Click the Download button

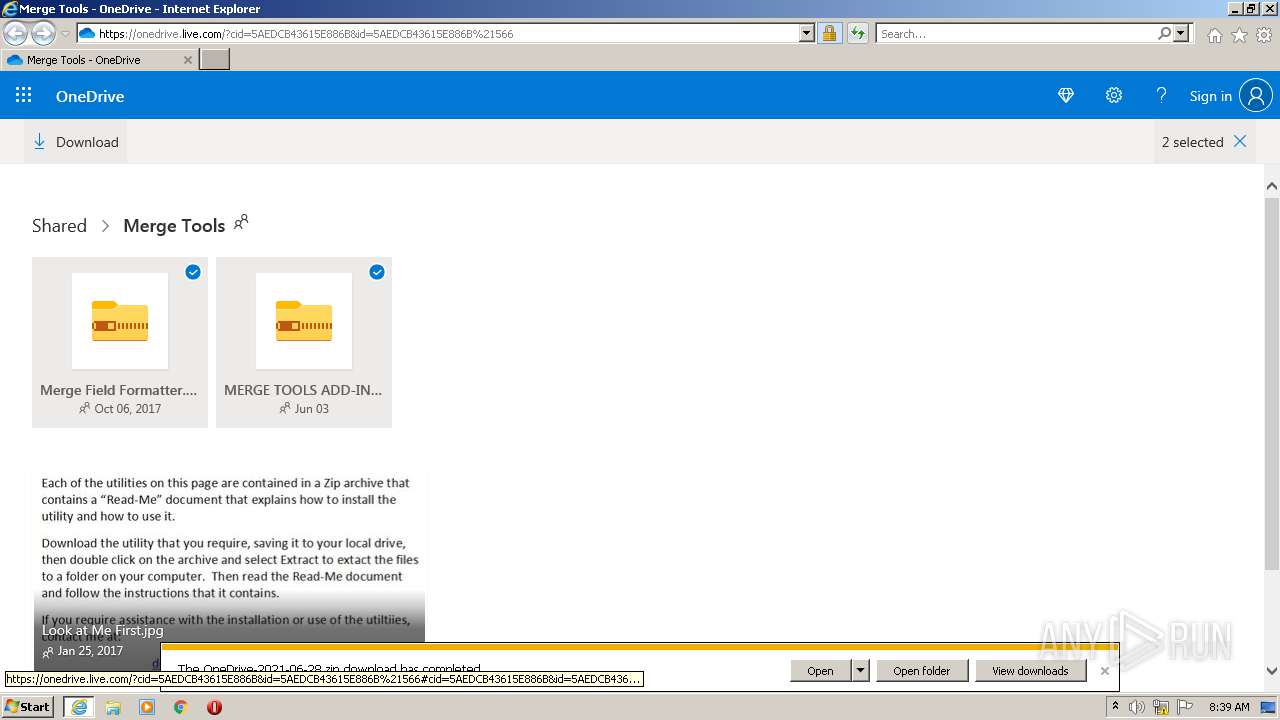[76, 142]
